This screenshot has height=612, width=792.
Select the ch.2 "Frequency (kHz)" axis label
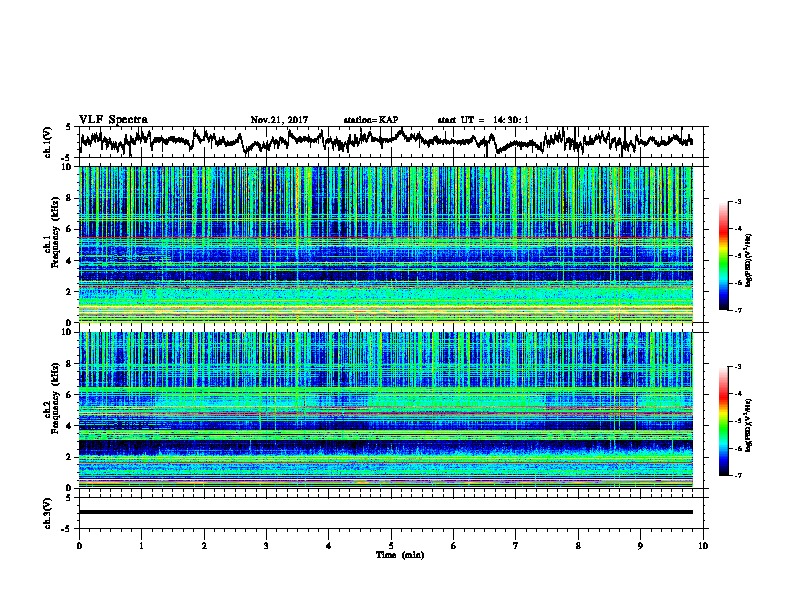coord(55,398)
